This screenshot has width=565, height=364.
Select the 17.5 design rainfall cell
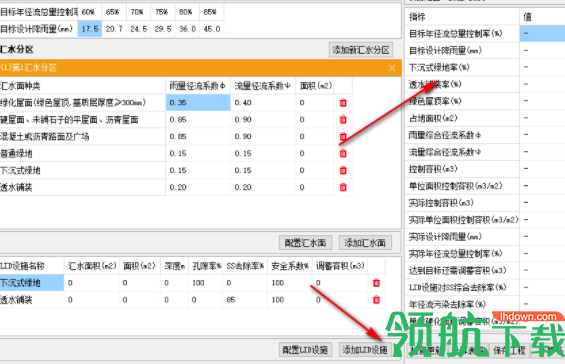(x=90, y=29)
